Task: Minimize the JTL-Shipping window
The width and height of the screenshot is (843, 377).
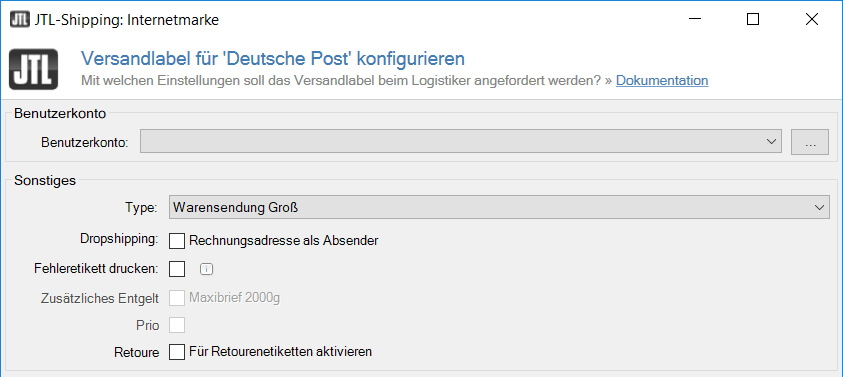Action: tap(695, 20)
